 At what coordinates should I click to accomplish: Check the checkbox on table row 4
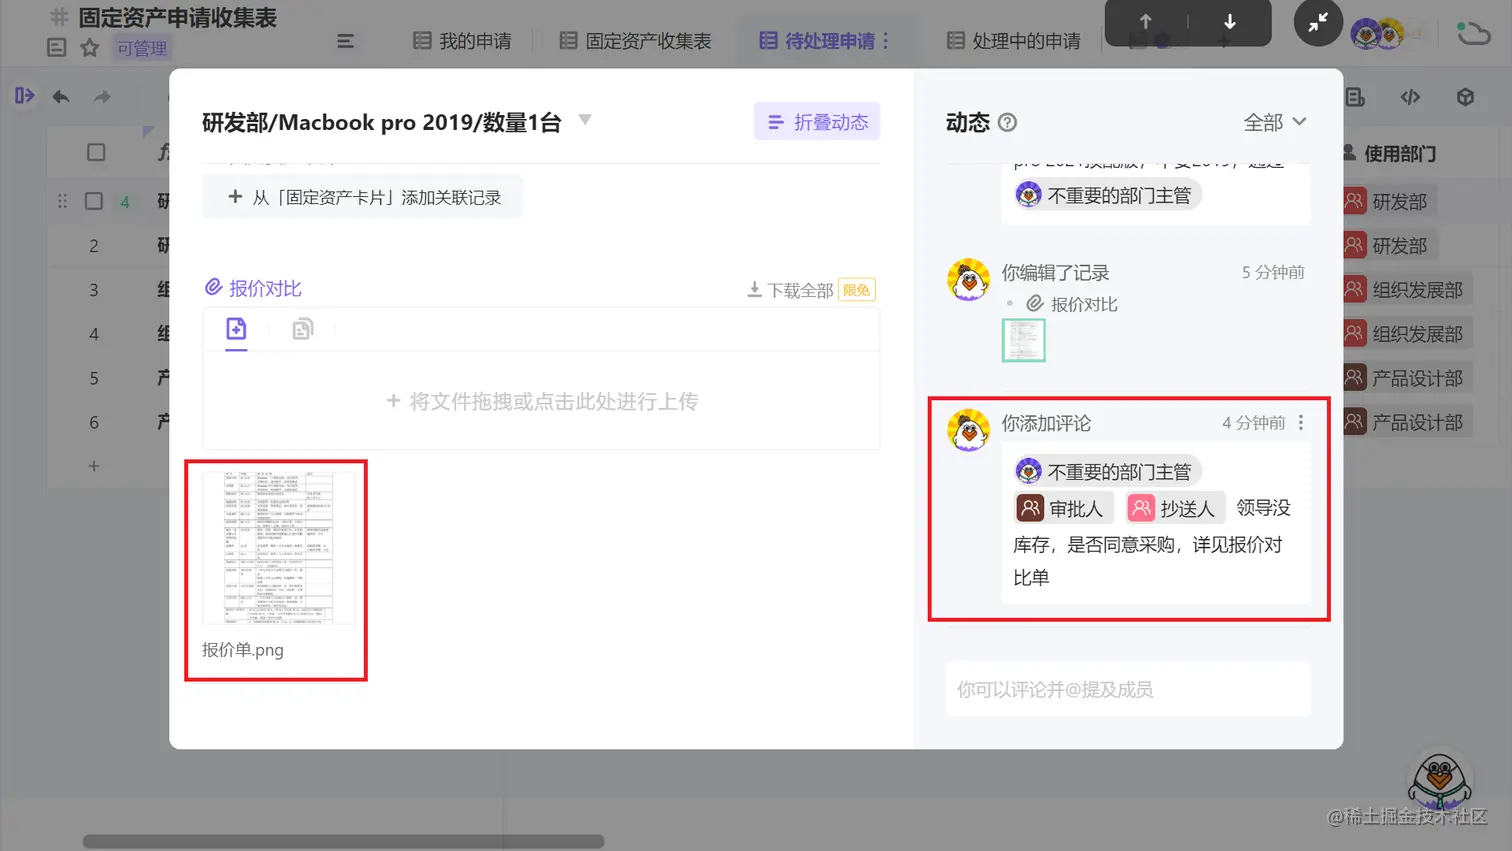[93, 200]
